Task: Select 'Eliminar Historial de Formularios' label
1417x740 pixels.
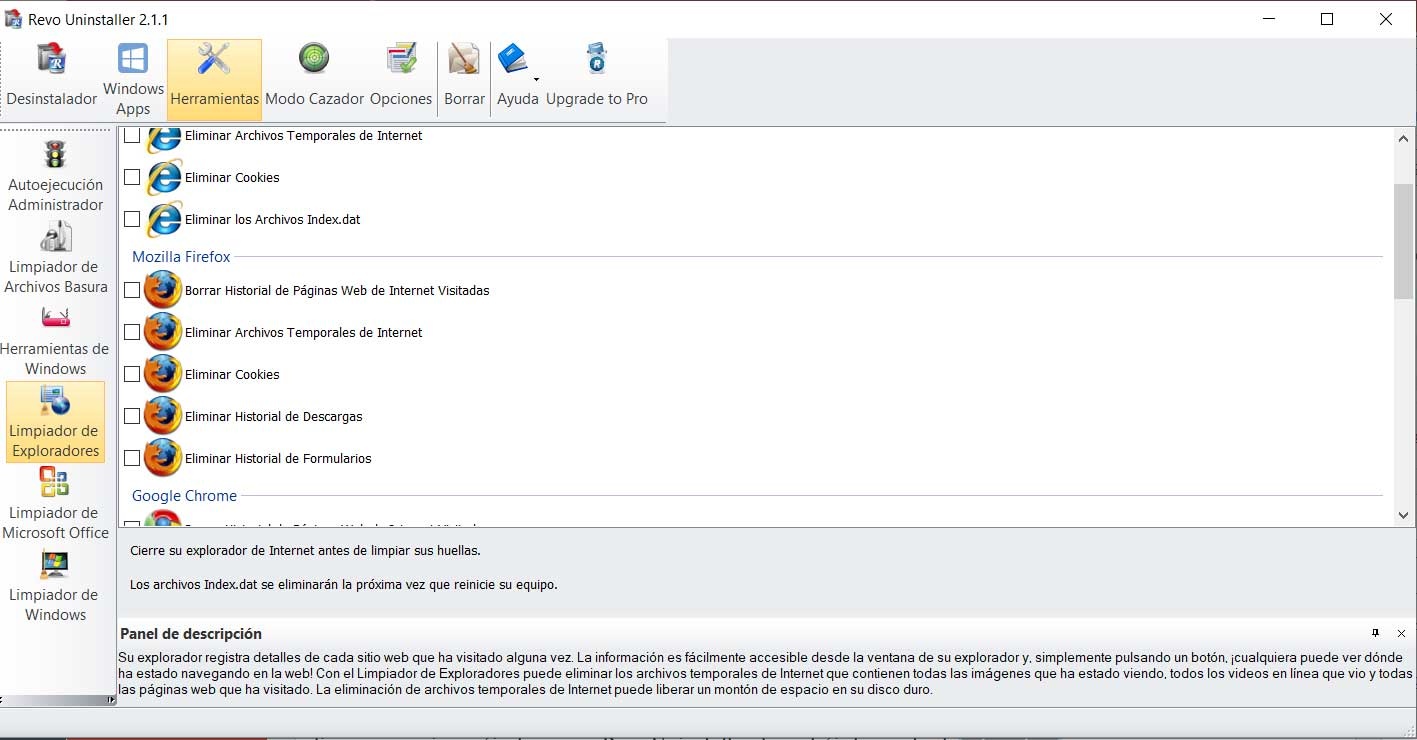Action: point(278,458)
